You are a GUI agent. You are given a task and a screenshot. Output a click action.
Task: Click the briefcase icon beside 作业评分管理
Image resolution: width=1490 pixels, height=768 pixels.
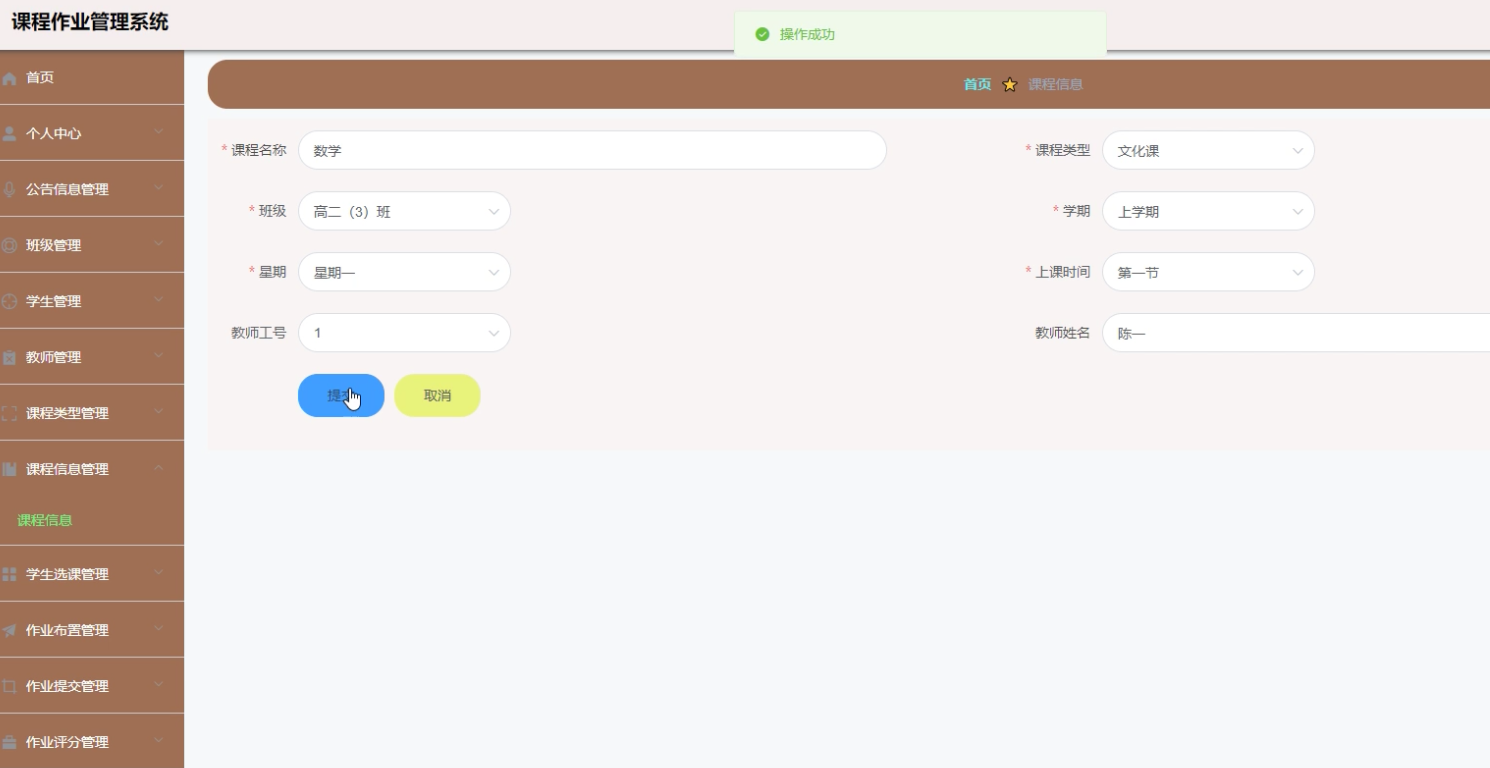coord(10,743)
